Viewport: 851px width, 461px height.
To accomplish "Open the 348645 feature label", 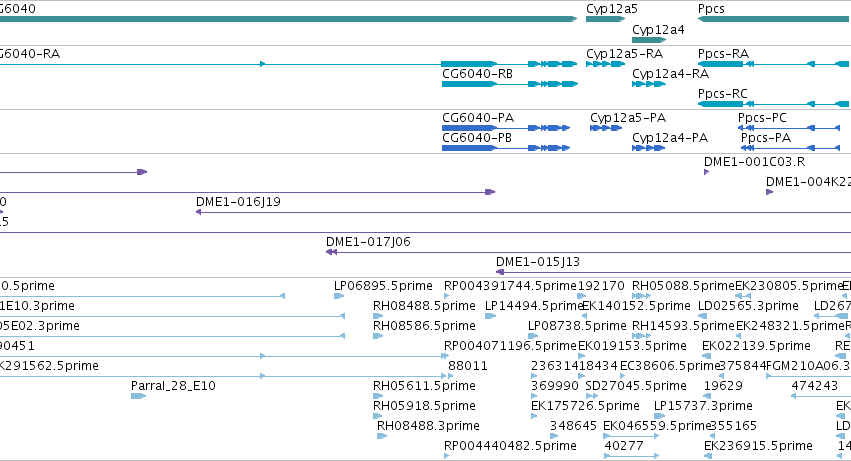I will click(574, 426).
